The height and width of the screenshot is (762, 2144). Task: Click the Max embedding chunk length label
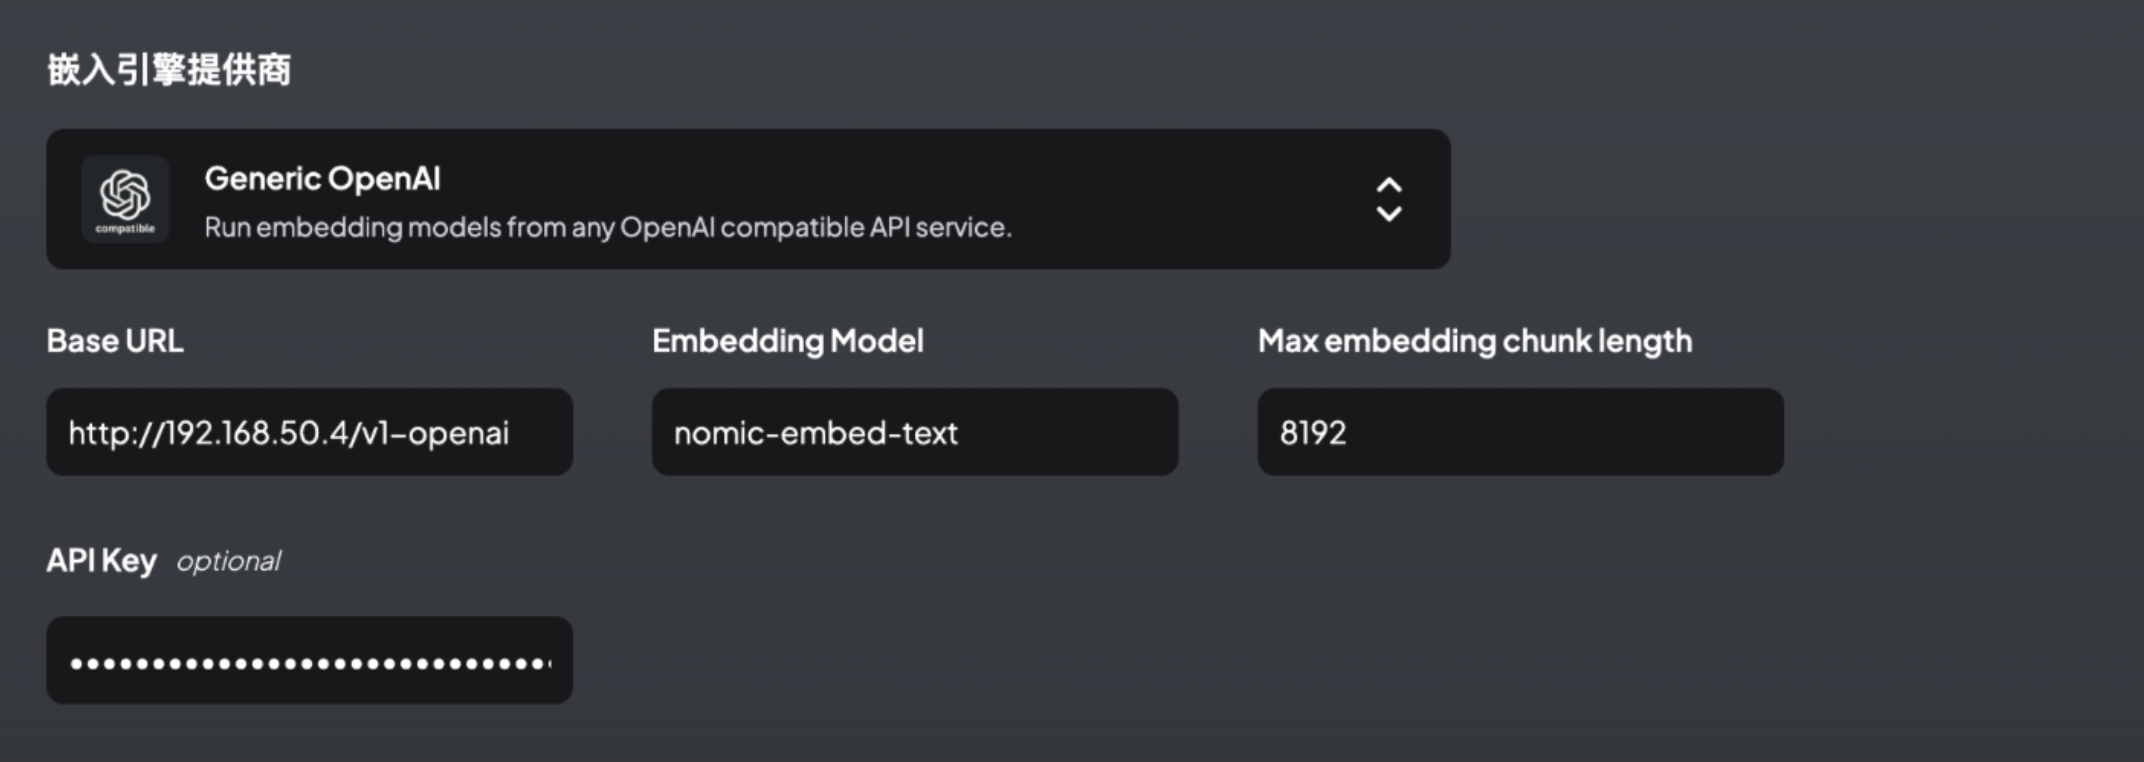(x=1475, y=341)
